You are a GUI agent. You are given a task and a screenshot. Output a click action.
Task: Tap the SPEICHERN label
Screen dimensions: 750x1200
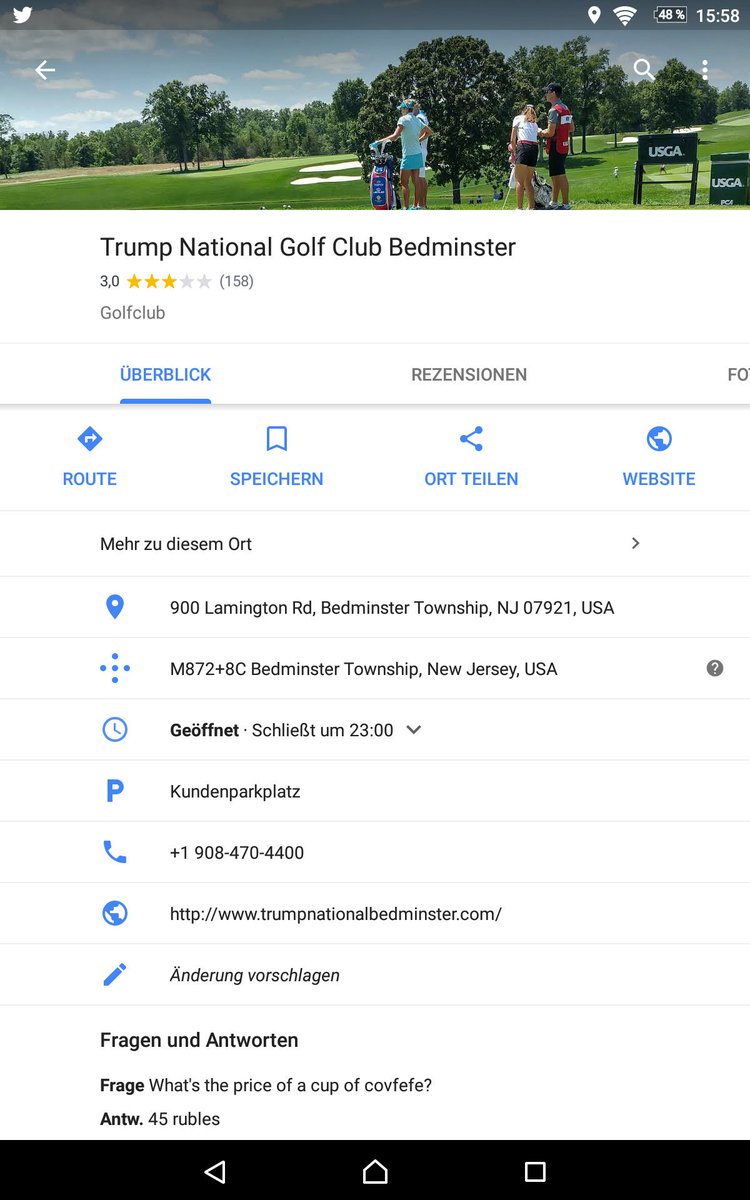276,479
